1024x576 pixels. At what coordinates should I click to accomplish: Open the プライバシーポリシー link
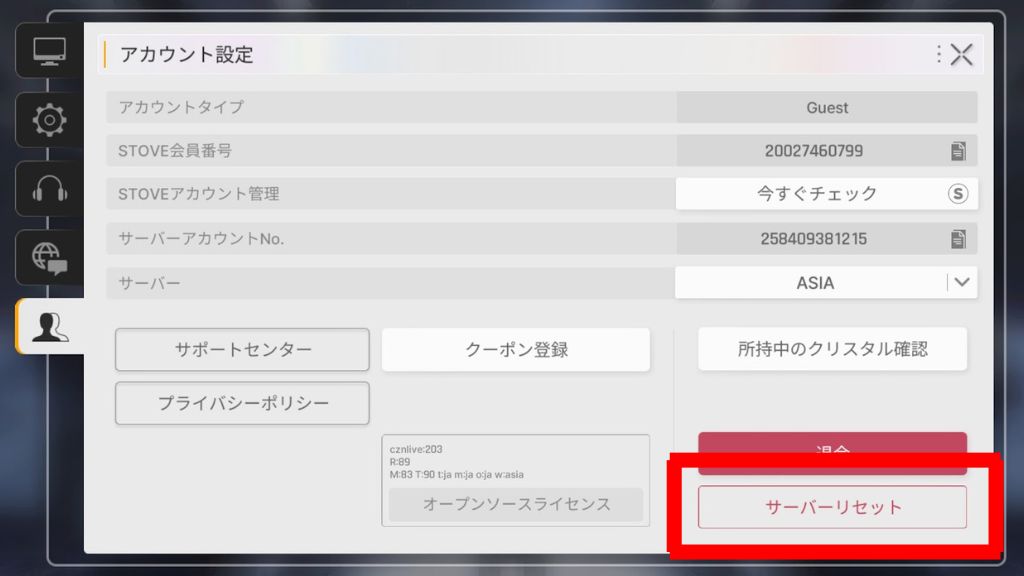pos(242,403)
